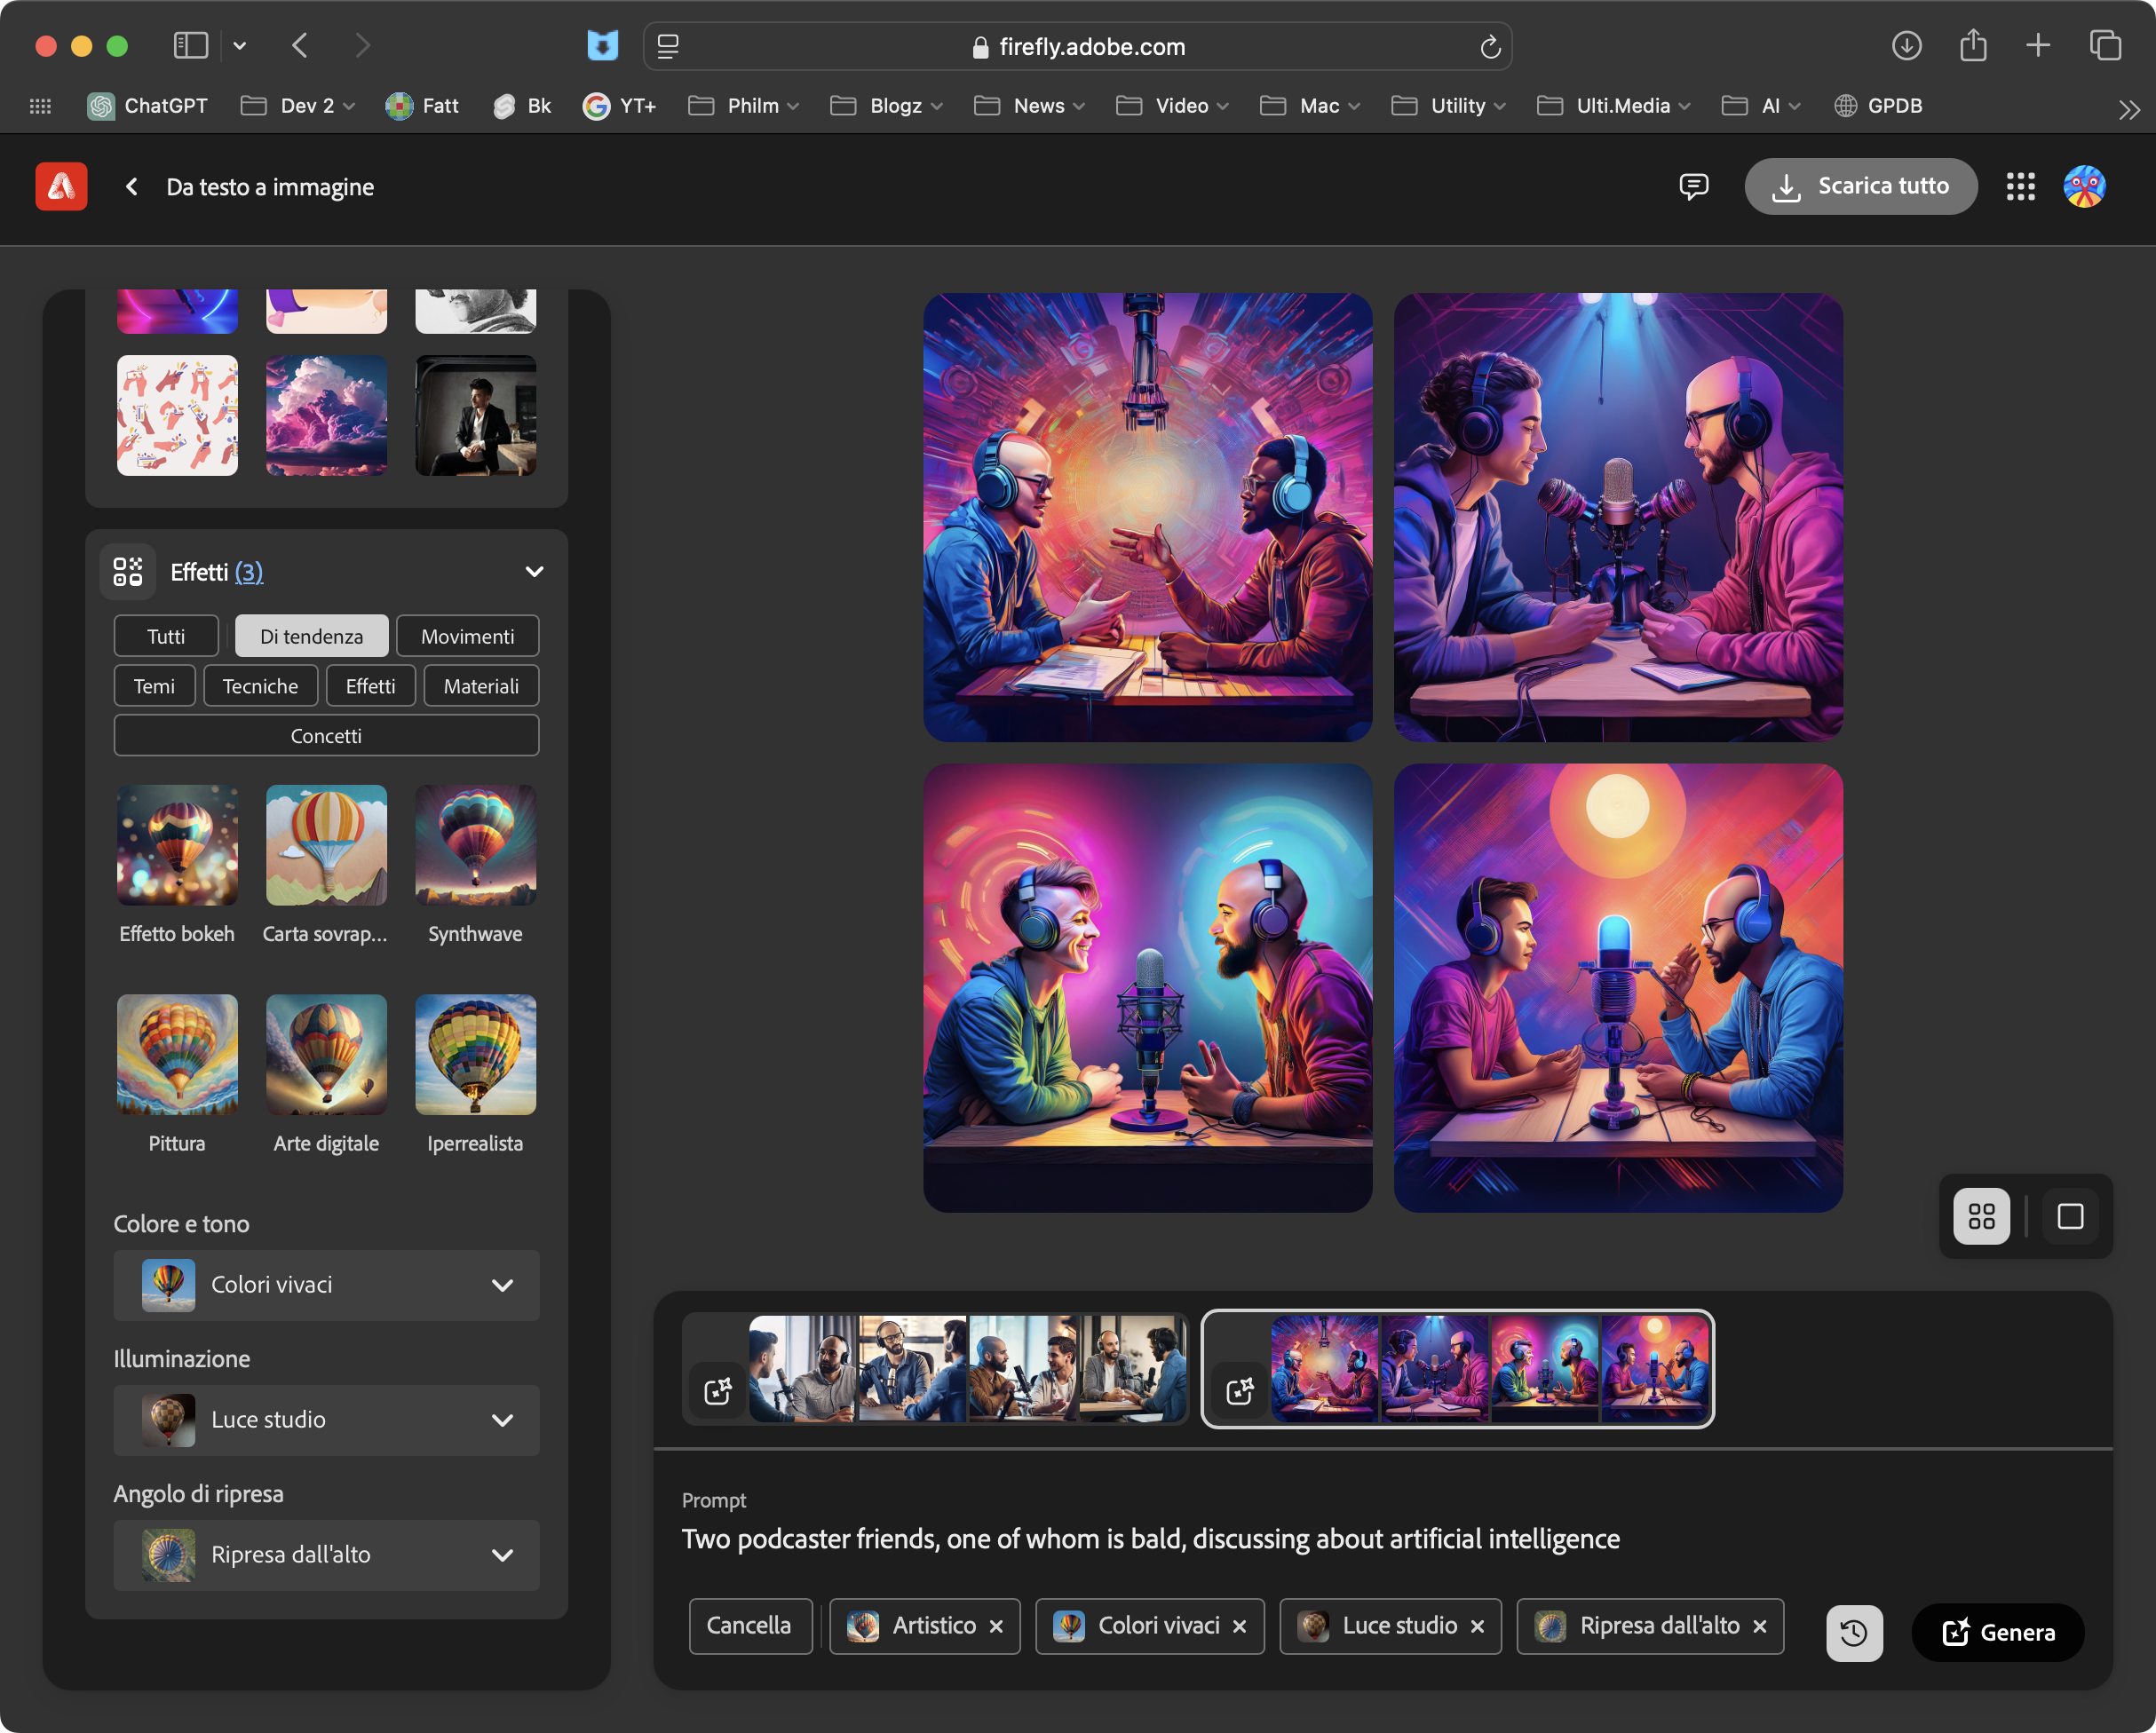Collapse the Effetti section chevron
The height and width of the screenshot is (1733, 2156).
(534, 572)
